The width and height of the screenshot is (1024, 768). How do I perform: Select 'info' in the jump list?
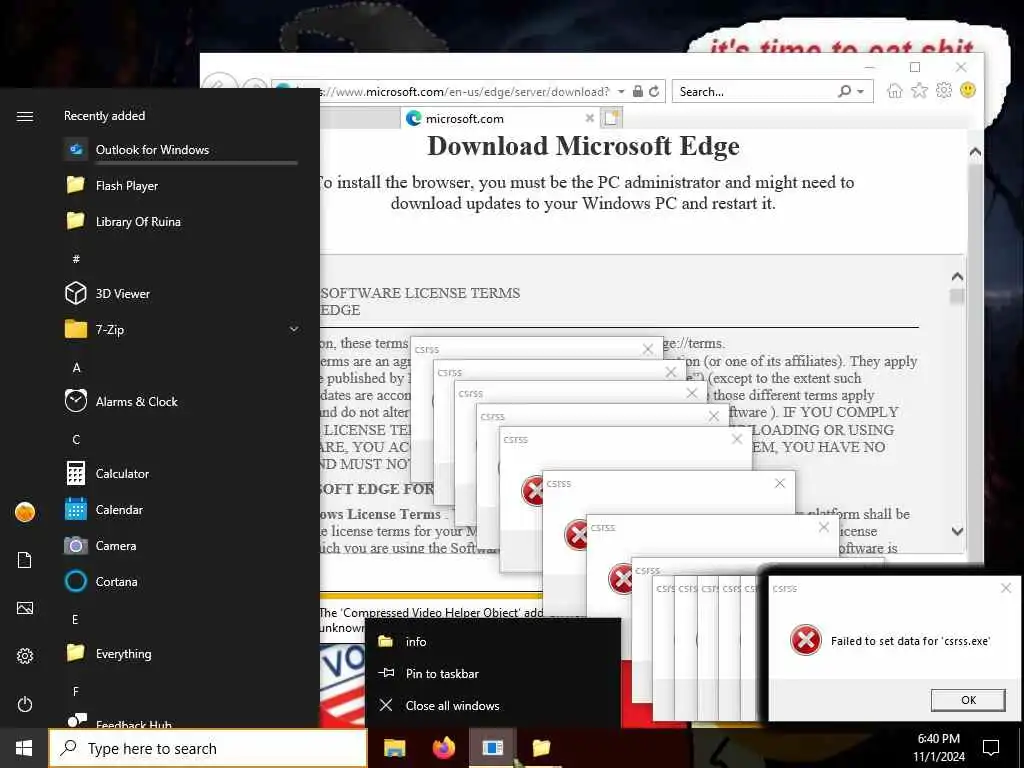pos(492,641)
